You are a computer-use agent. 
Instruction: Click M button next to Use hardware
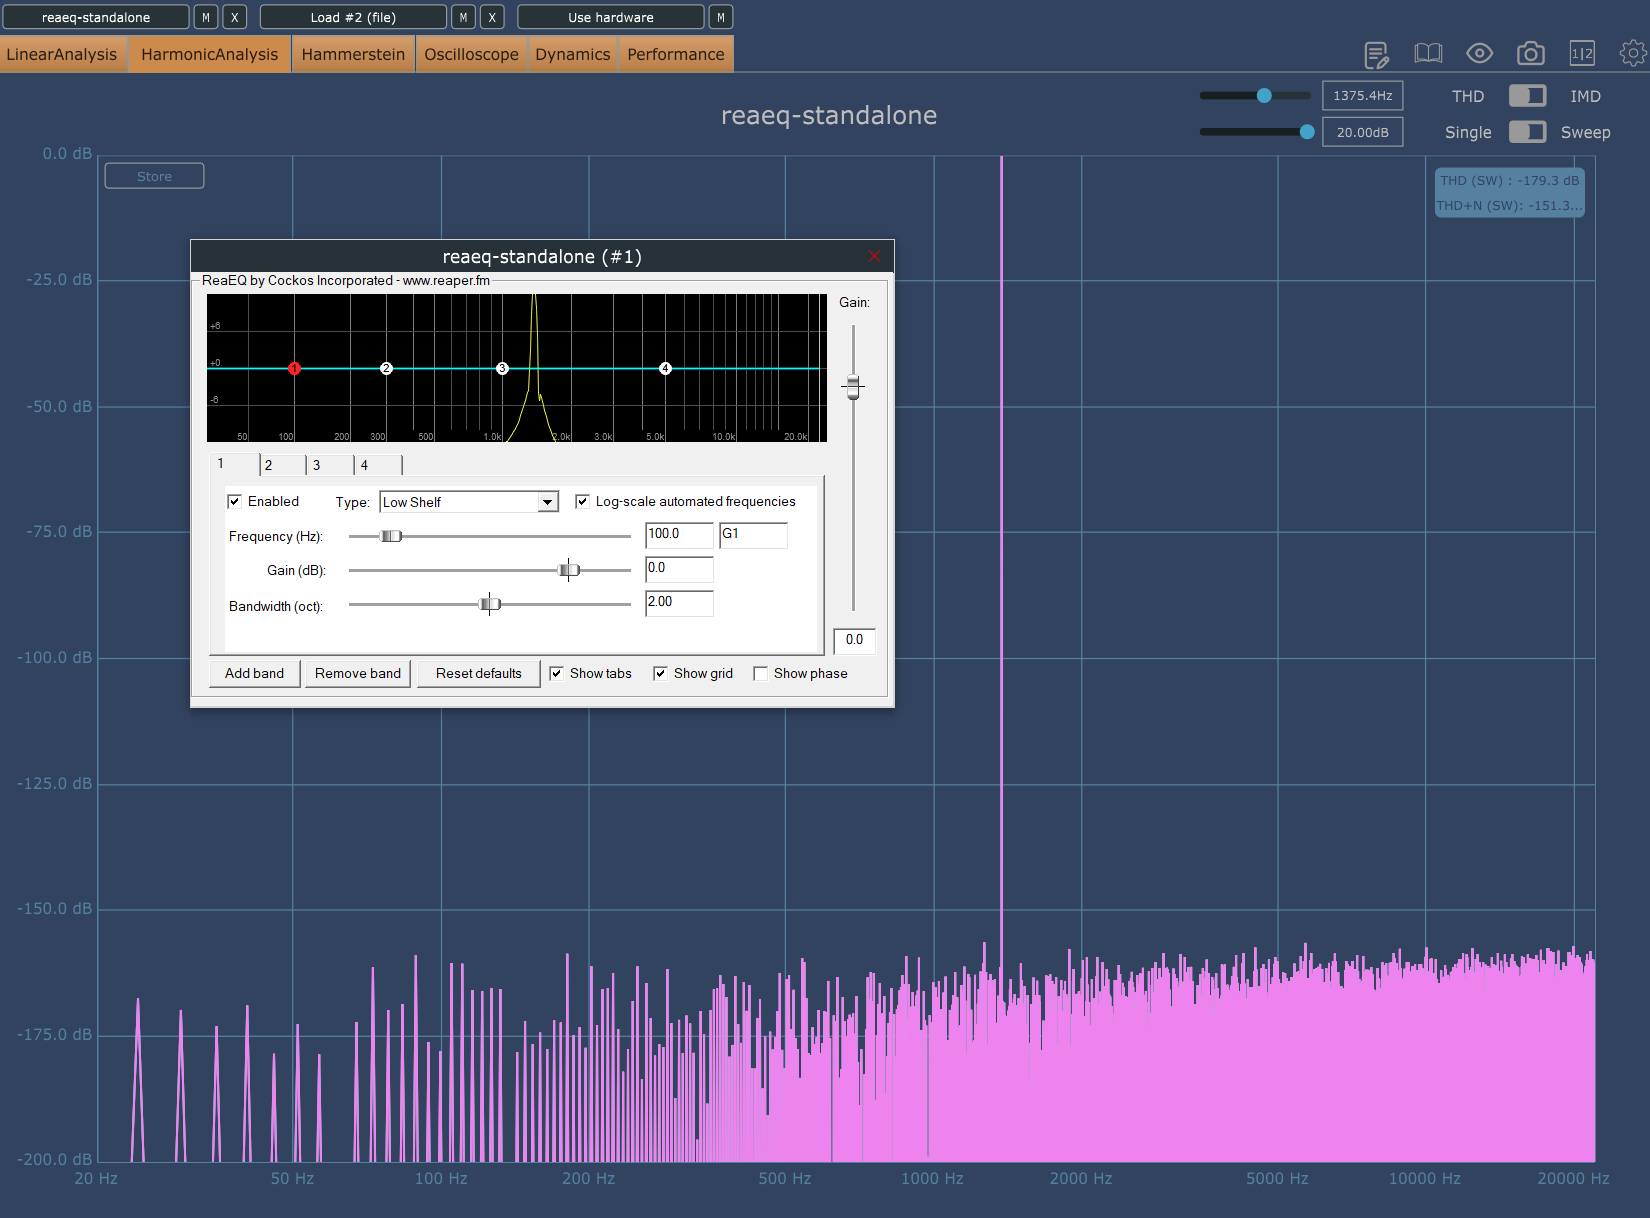tap(721, 17)
